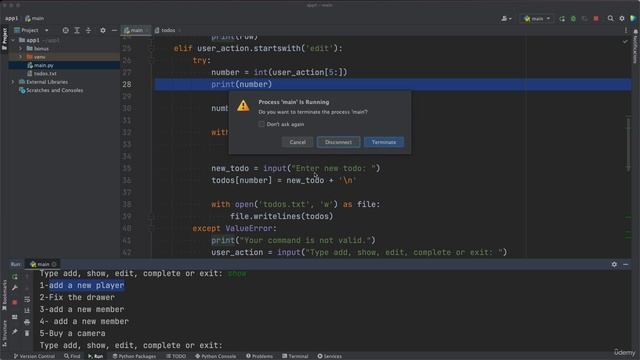Click the JetBrains Toolbox icon top right
Screen dimensions: 640x360
tap(633, 18)
